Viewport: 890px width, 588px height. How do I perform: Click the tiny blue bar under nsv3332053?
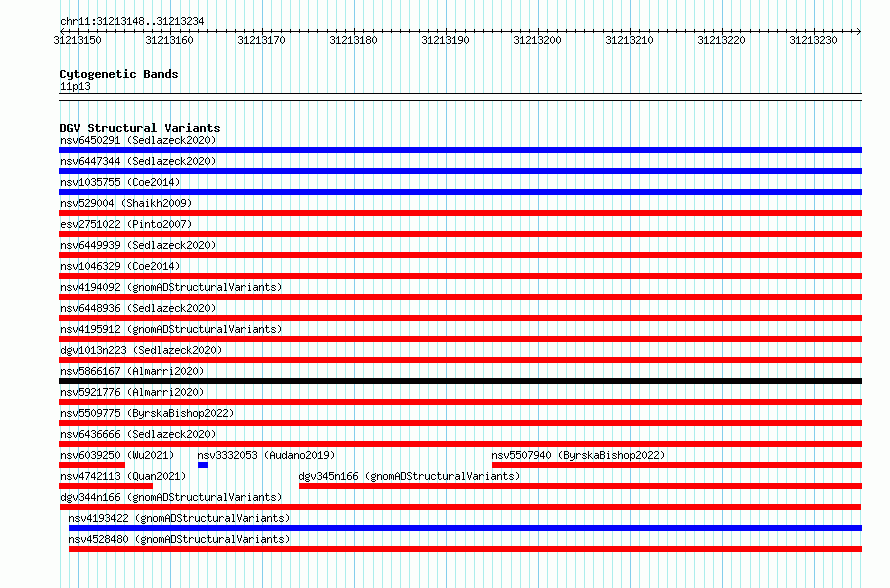tap(203, 465)
